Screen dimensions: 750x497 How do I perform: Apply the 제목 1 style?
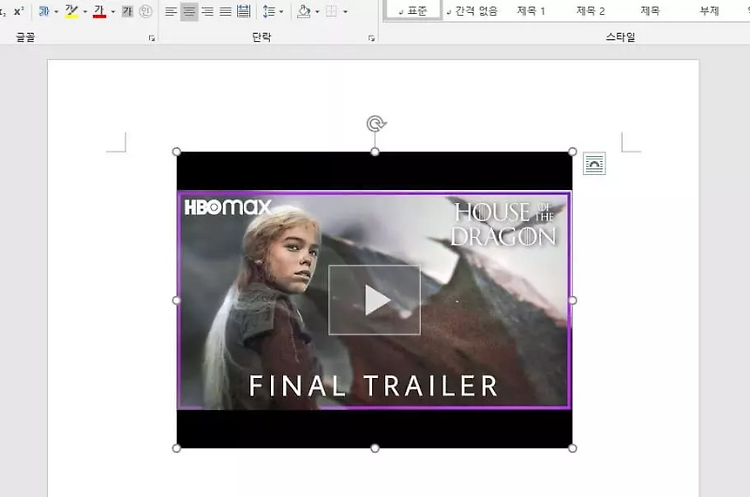[531, 11]
